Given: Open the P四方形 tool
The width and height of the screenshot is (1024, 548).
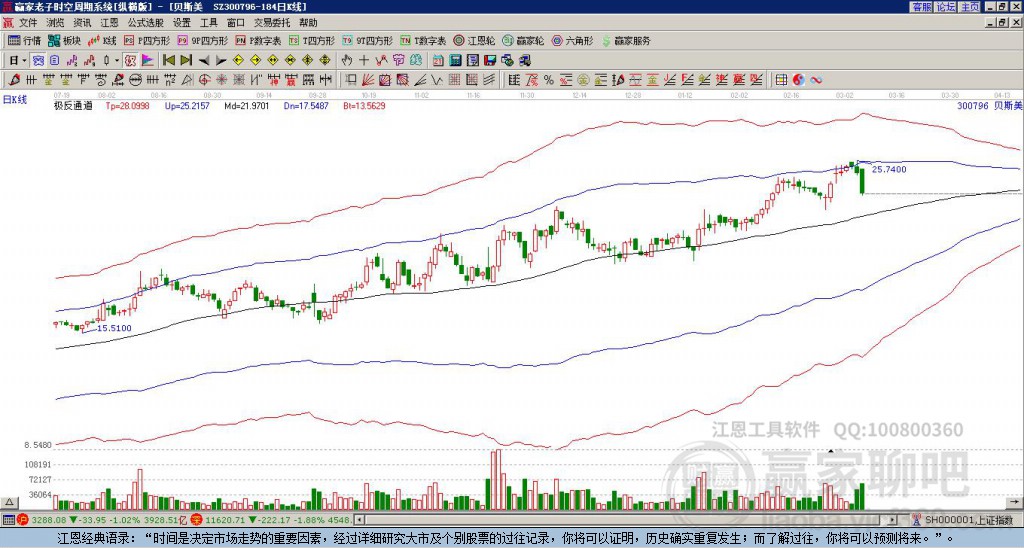Looking at the screenshot, I should [x=147, y=40].
